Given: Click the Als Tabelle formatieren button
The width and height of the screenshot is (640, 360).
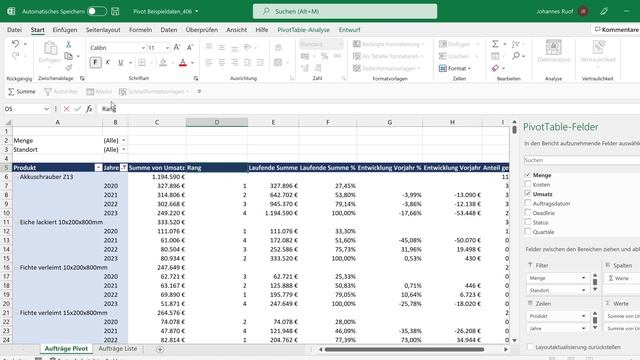Looking at the screenshot, I should pos(388,56).
